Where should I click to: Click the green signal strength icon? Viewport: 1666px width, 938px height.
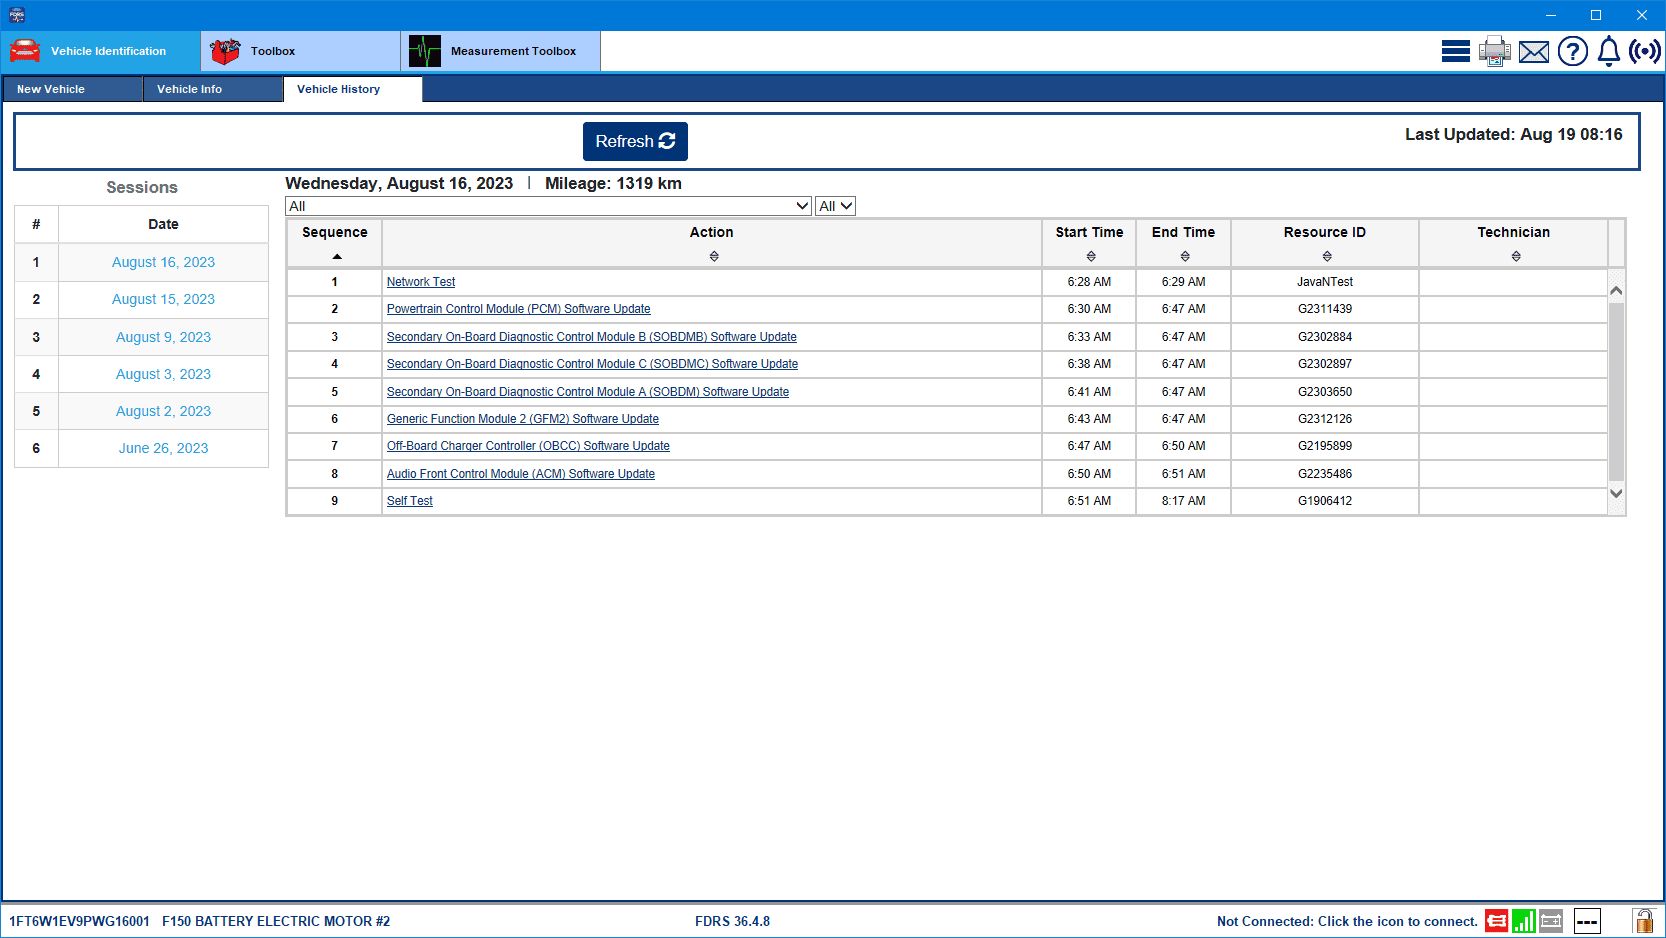(x=1523, y=921)
